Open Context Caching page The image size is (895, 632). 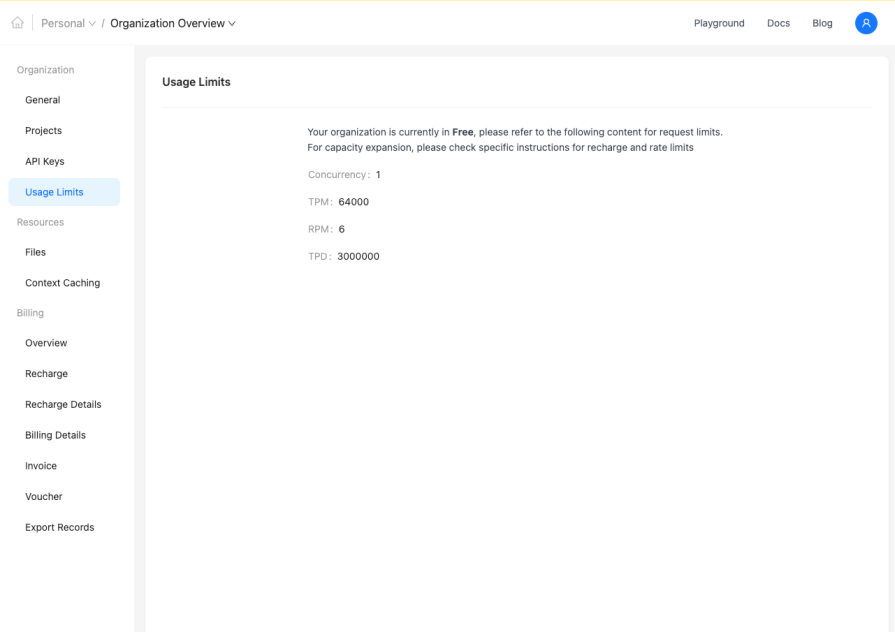[x=64, y=283]
